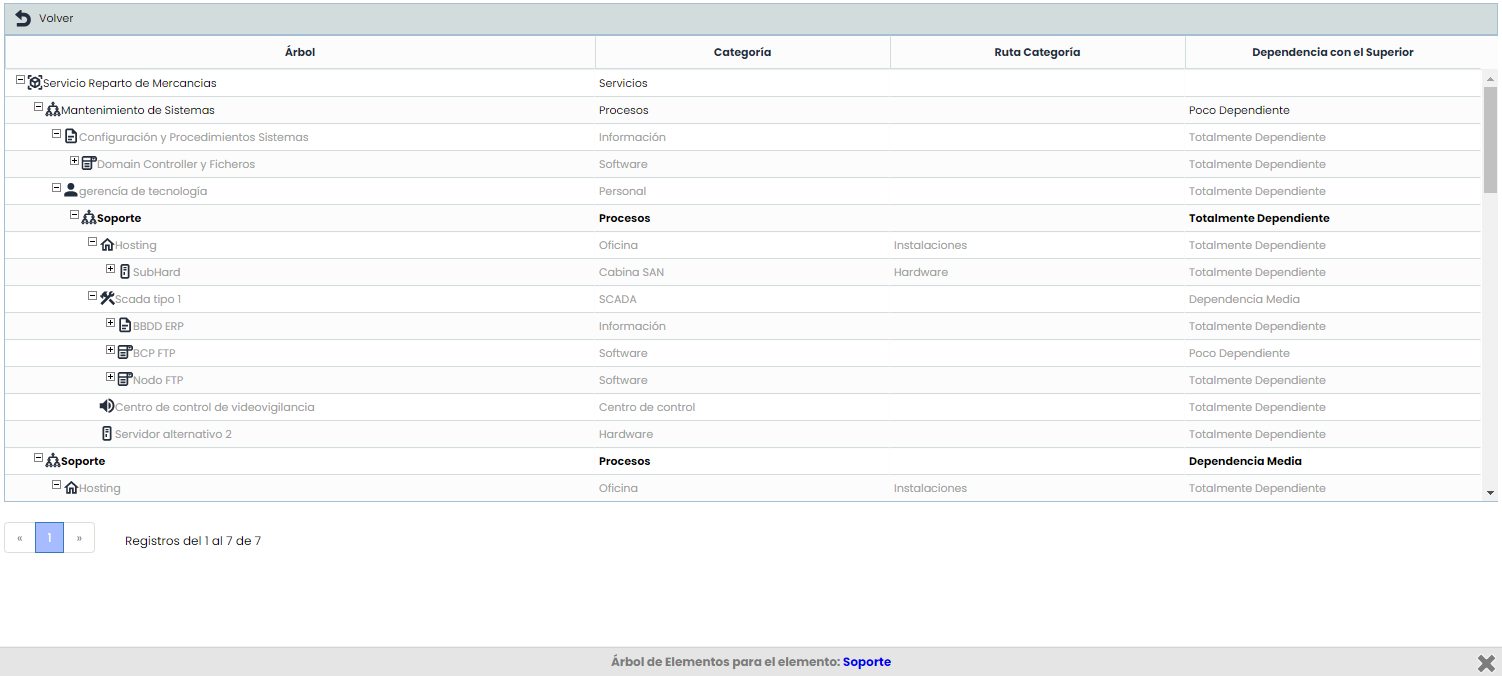Click the Dependencia con el Superior header
This screenshot has height=676, width=1502.
[x=1332, y=52]
